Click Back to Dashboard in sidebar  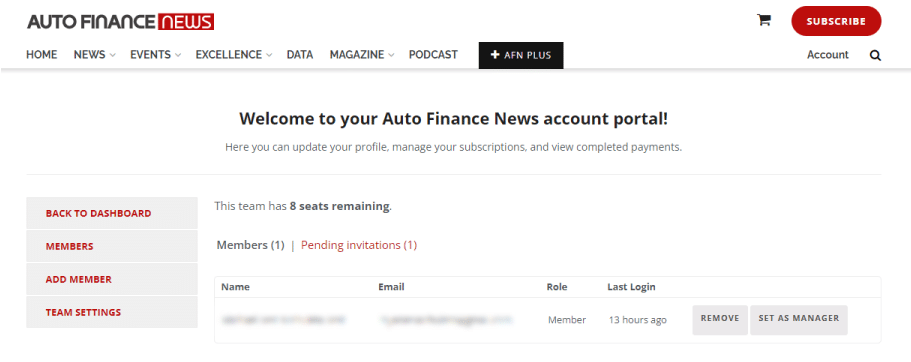pos(112,213)
